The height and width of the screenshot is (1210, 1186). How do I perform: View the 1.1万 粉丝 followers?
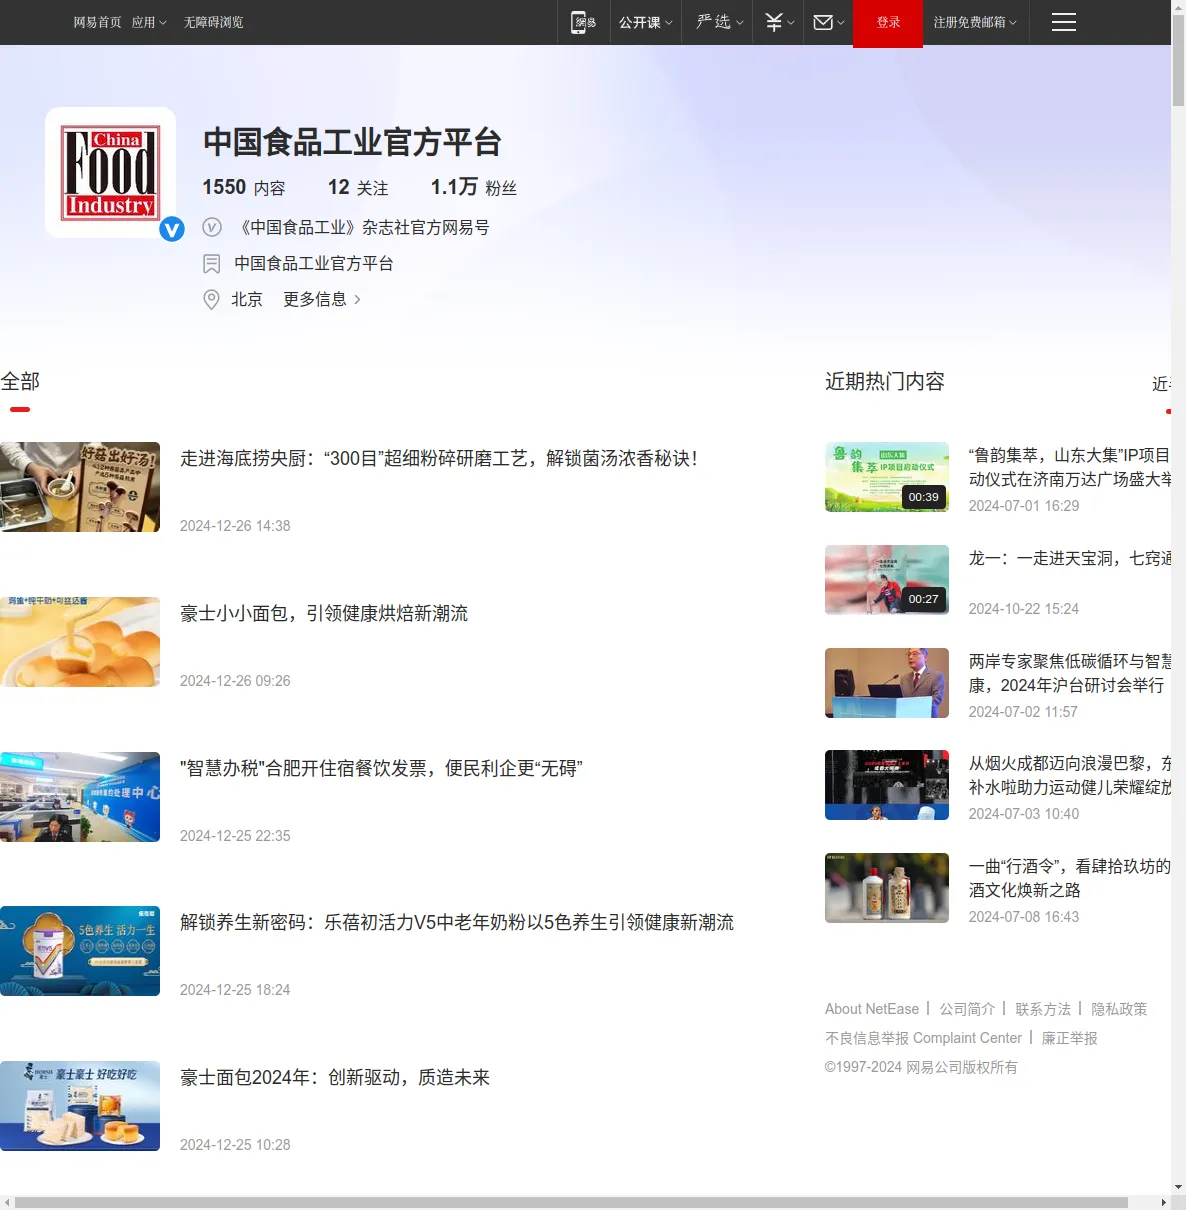point(474,187)
